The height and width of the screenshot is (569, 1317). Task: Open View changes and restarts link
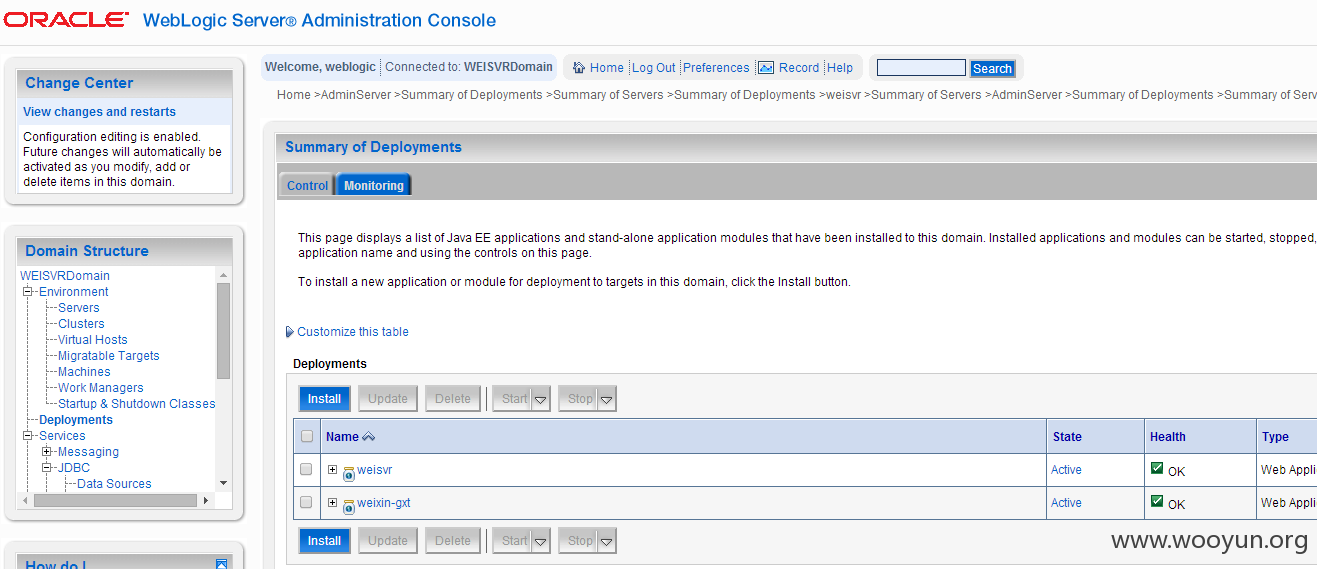[99, 112]
